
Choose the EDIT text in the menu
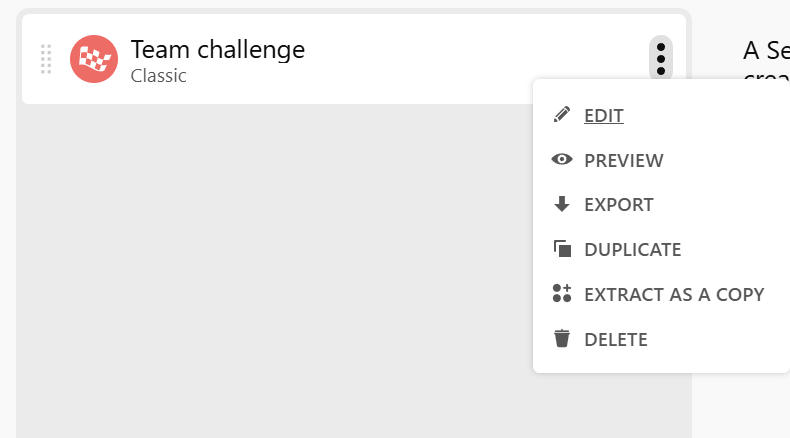click(x=604, y=116)
